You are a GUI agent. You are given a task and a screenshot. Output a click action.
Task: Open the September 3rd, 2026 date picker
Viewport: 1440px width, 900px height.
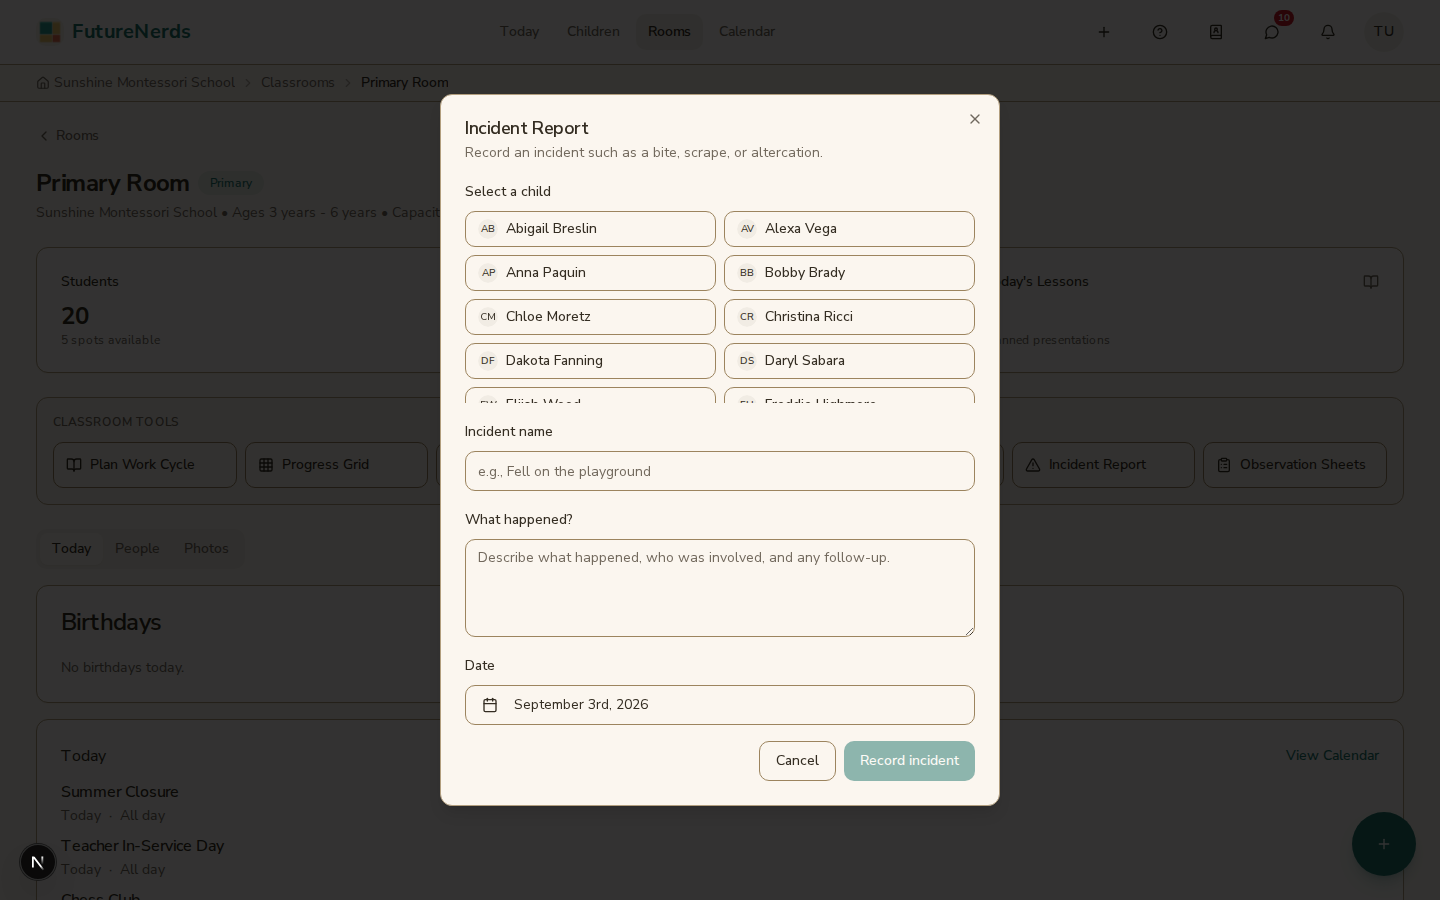point(720,705)
